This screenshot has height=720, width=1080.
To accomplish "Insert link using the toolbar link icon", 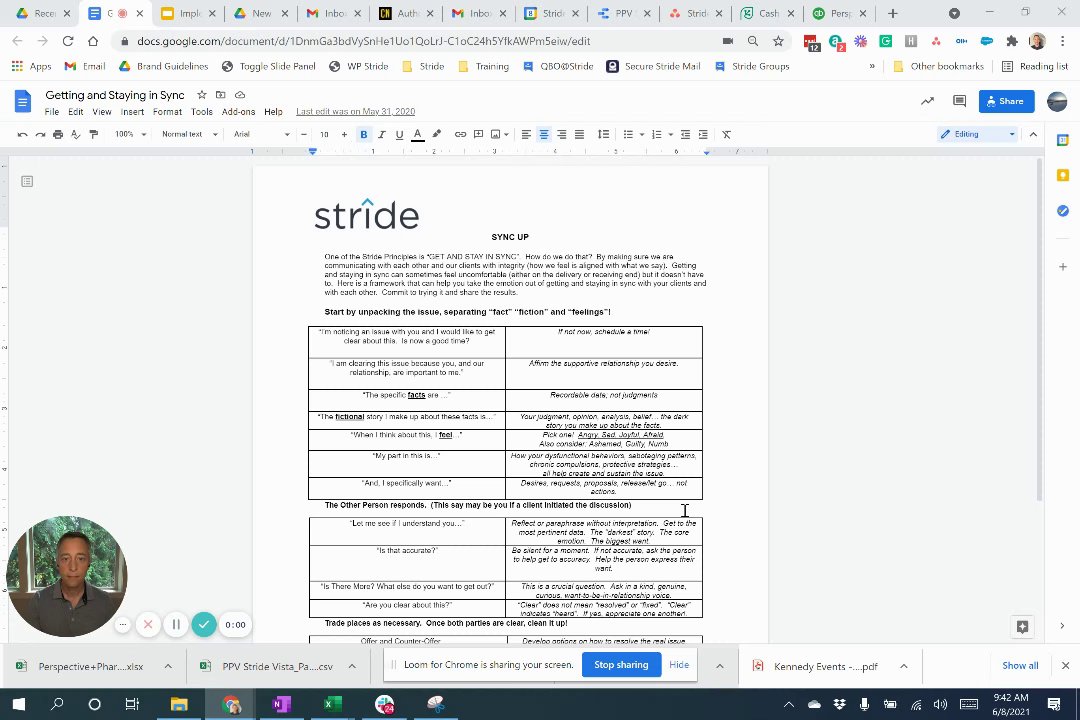I will (x=460, y=134).
